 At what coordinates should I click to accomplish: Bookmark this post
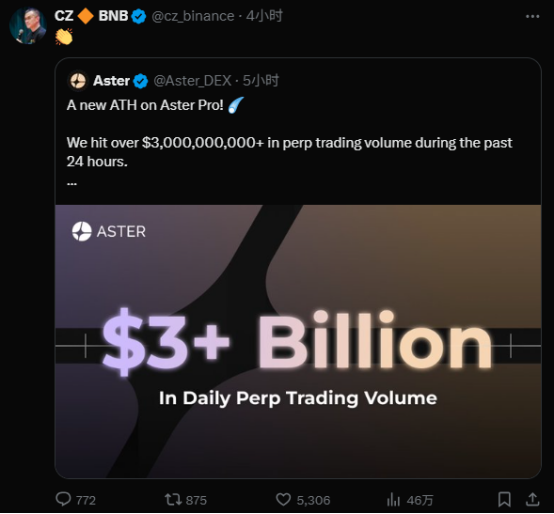pos(504,500)
